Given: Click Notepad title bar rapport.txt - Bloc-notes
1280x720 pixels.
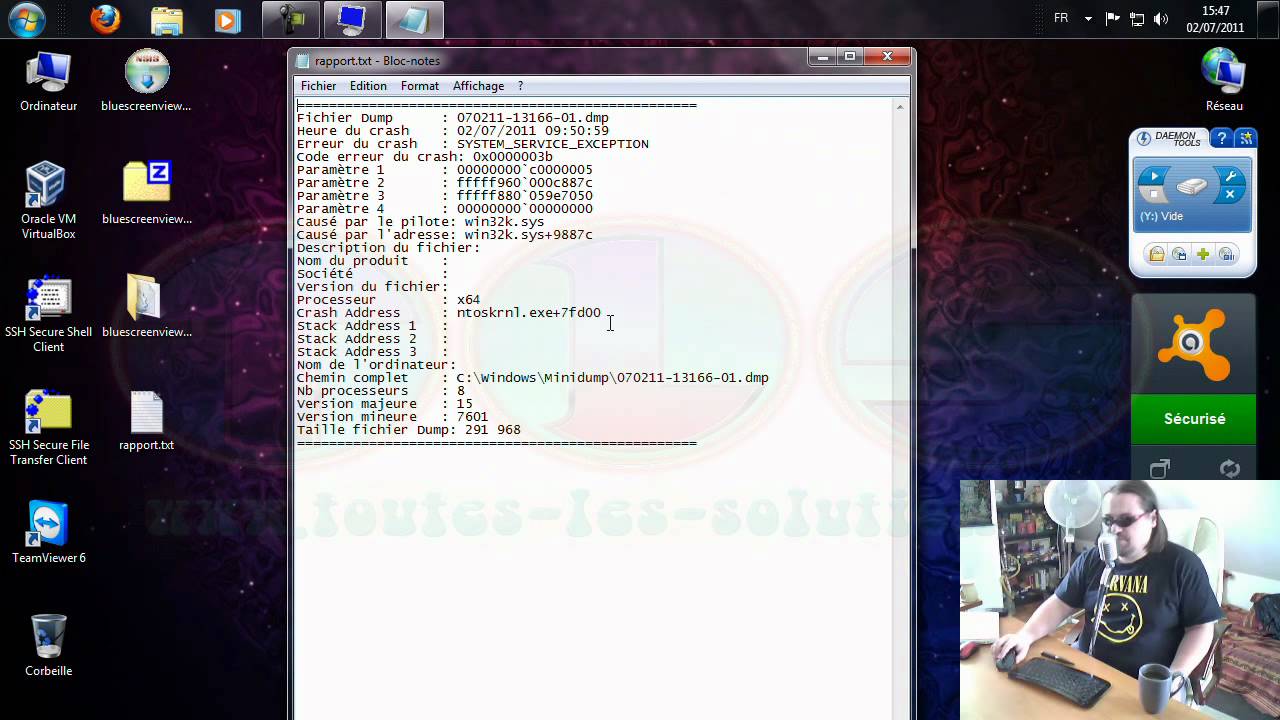Looking at the screenshot, I should [x=377, y=61].
